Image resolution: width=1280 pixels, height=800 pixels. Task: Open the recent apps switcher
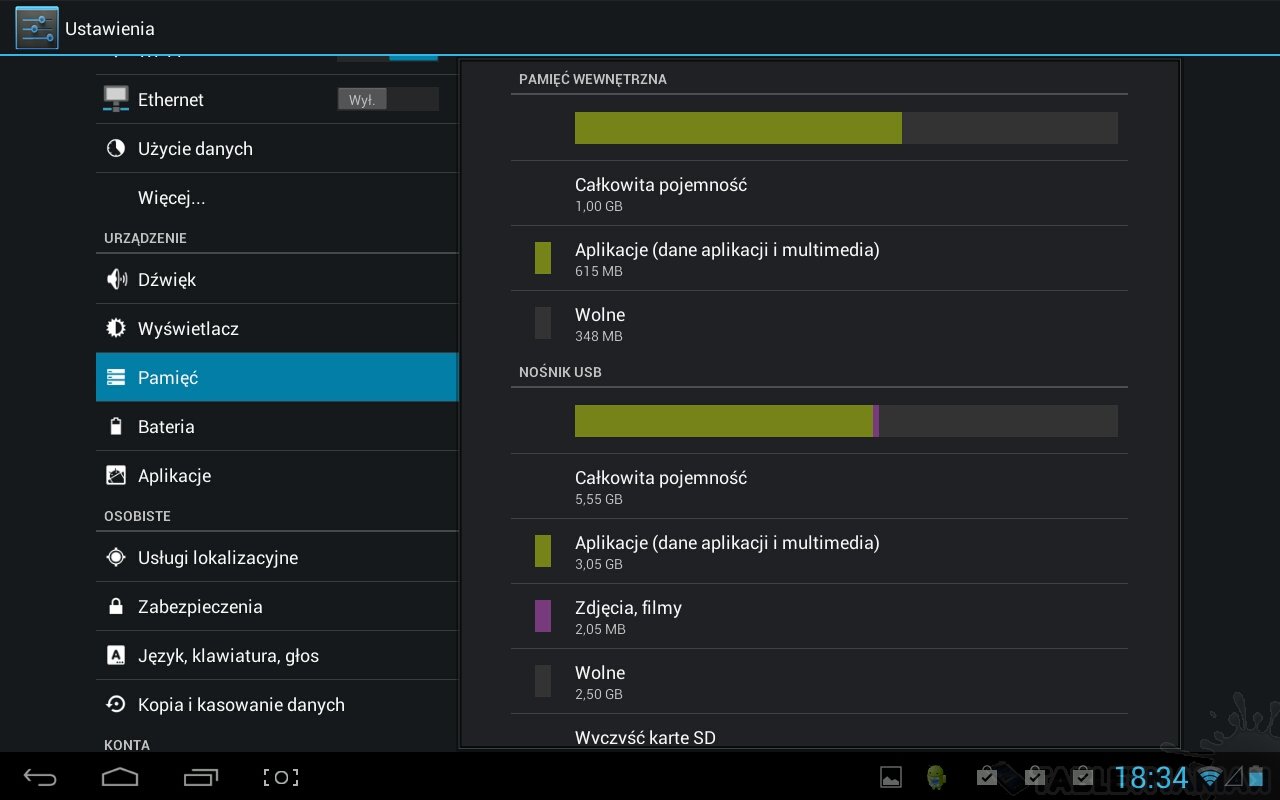201,777
